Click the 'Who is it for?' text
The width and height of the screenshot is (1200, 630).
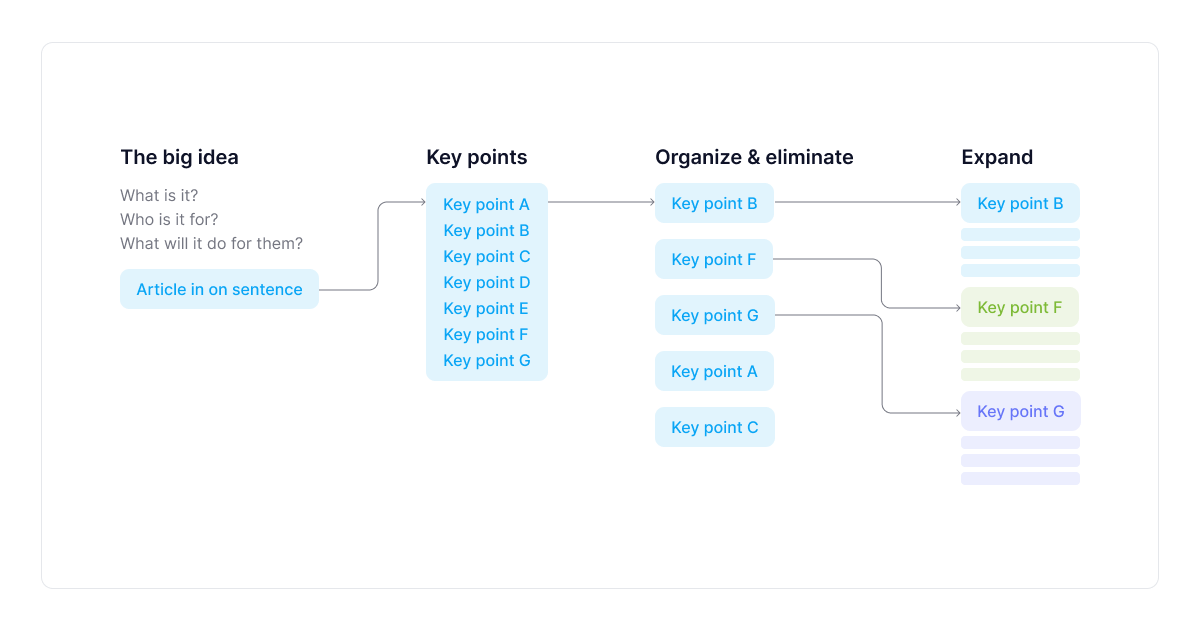[169, 219]
